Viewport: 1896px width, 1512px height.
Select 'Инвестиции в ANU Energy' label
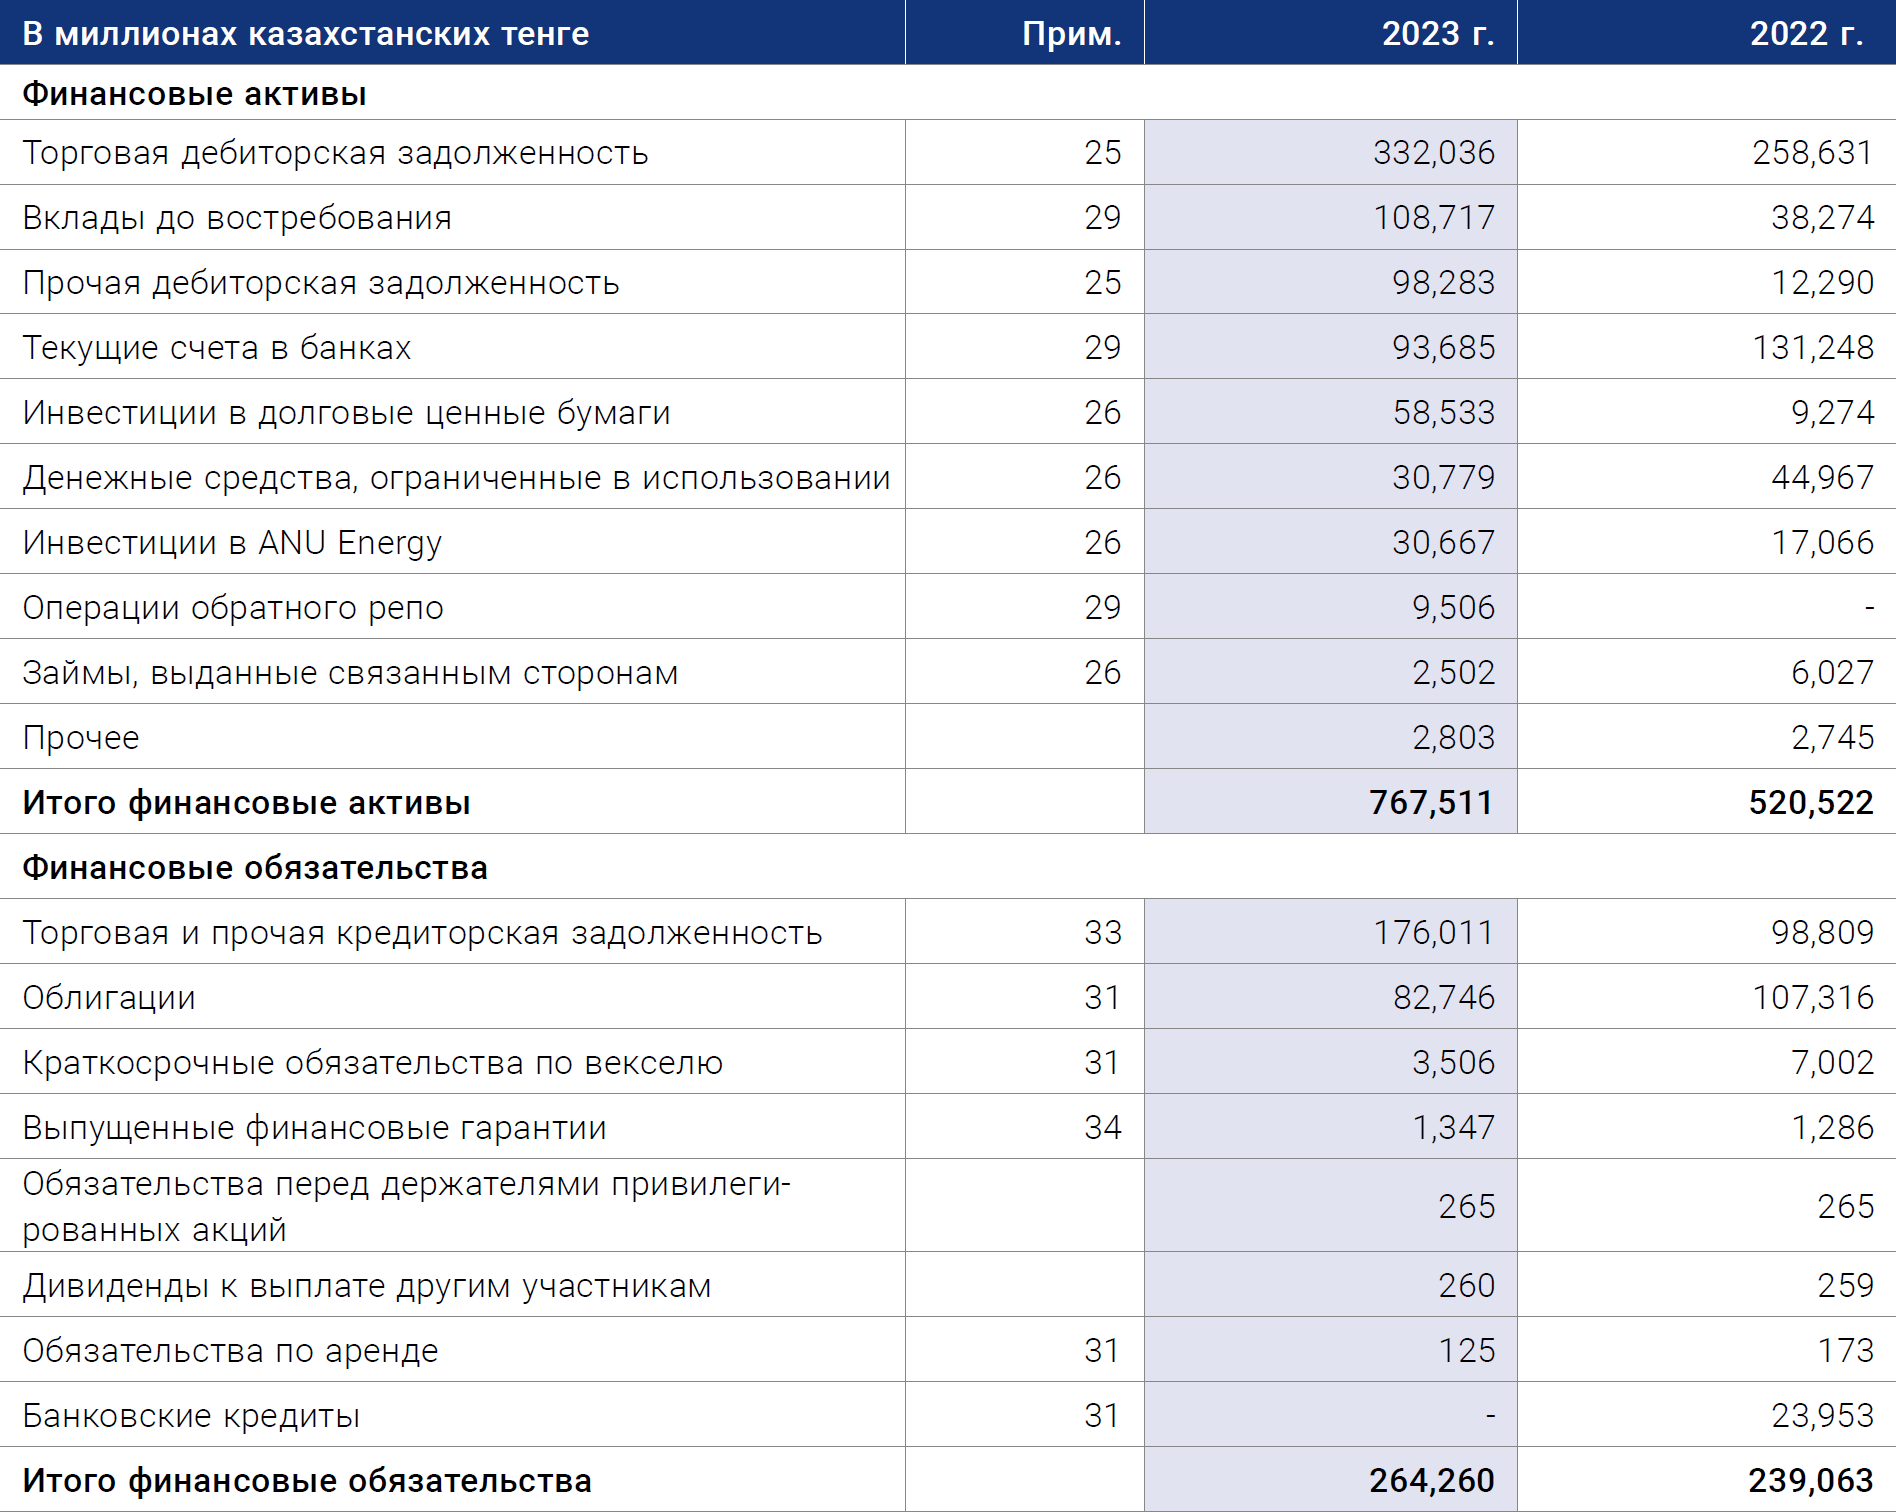[x=232, y=543]
